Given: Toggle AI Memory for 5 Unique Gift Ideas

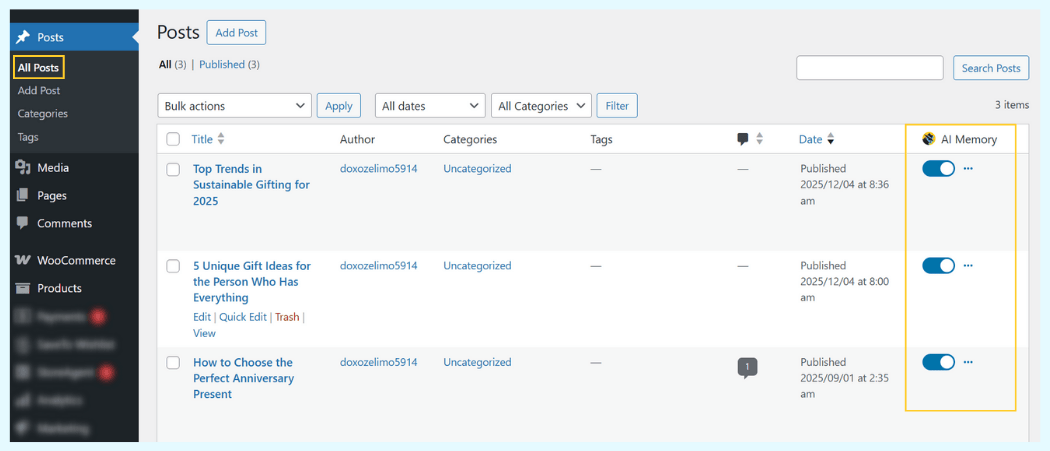Looking at the screenshot, I should 938,265.
